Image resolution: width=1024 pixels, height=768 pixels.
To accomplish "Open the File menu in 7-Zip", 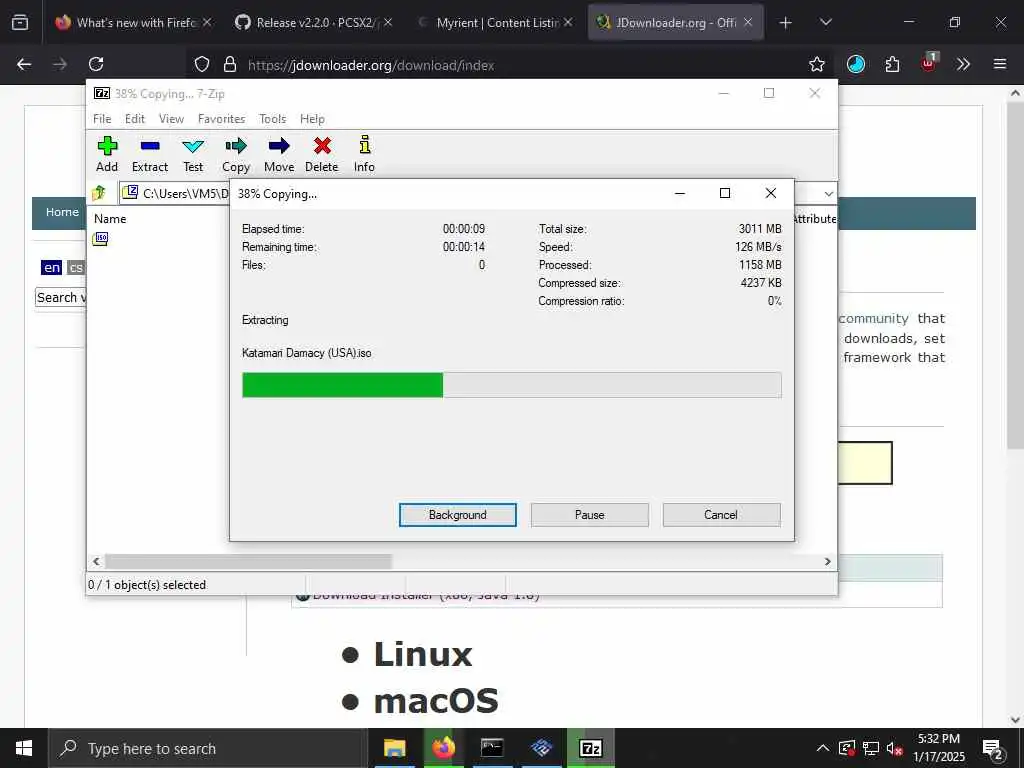I will (102, 119).
